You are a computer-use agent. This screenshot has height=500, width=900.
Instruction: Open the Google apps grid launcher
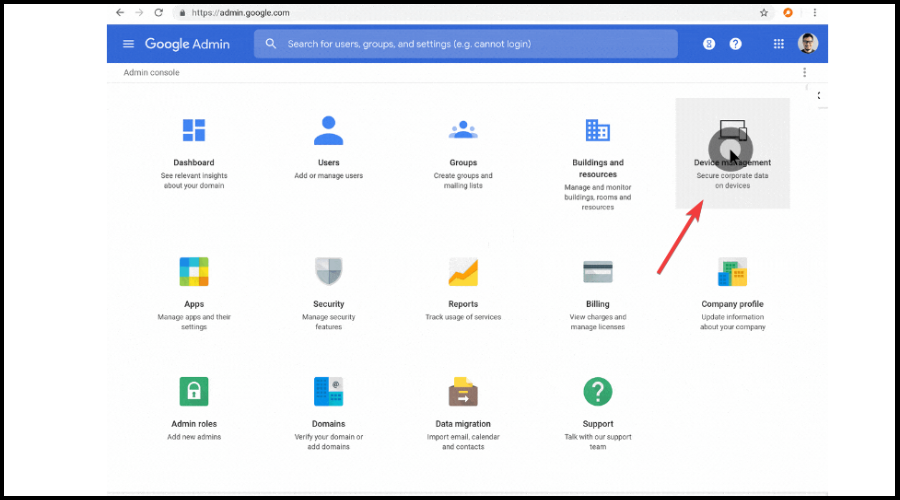tap(778, 44)
